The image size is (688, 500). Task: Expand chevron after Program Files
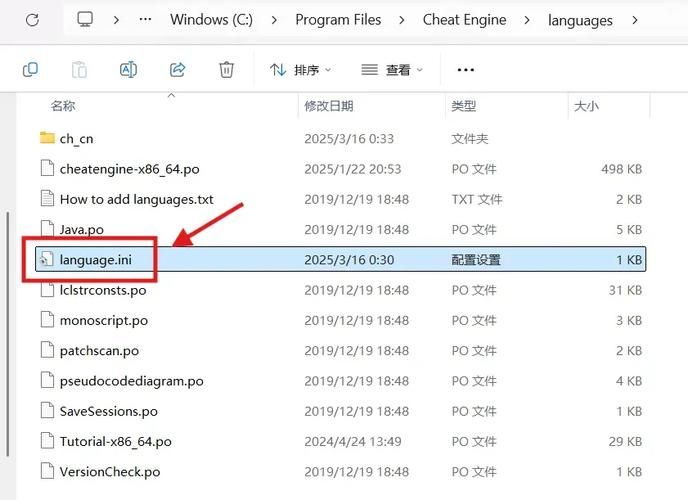click(402, 20)
